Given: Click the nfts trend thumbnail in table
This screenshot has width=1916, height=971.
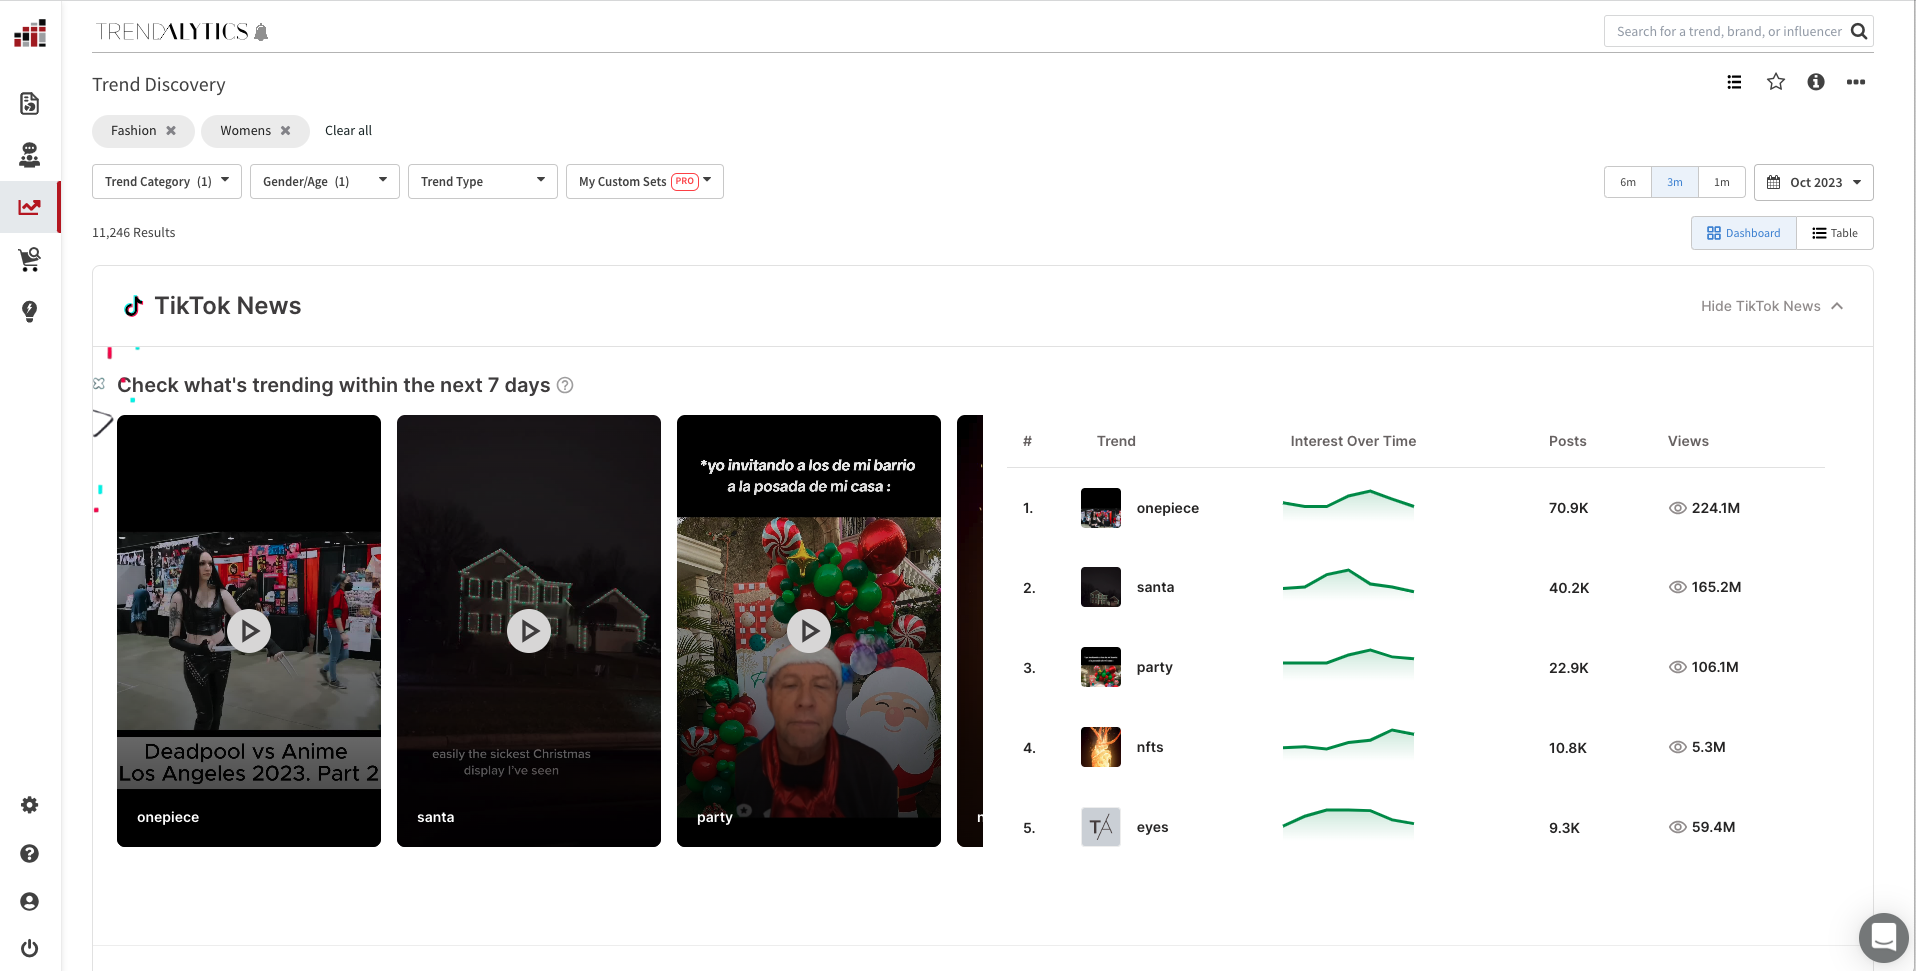Looking at the screenshot, I should click(x=1101, y=747).
